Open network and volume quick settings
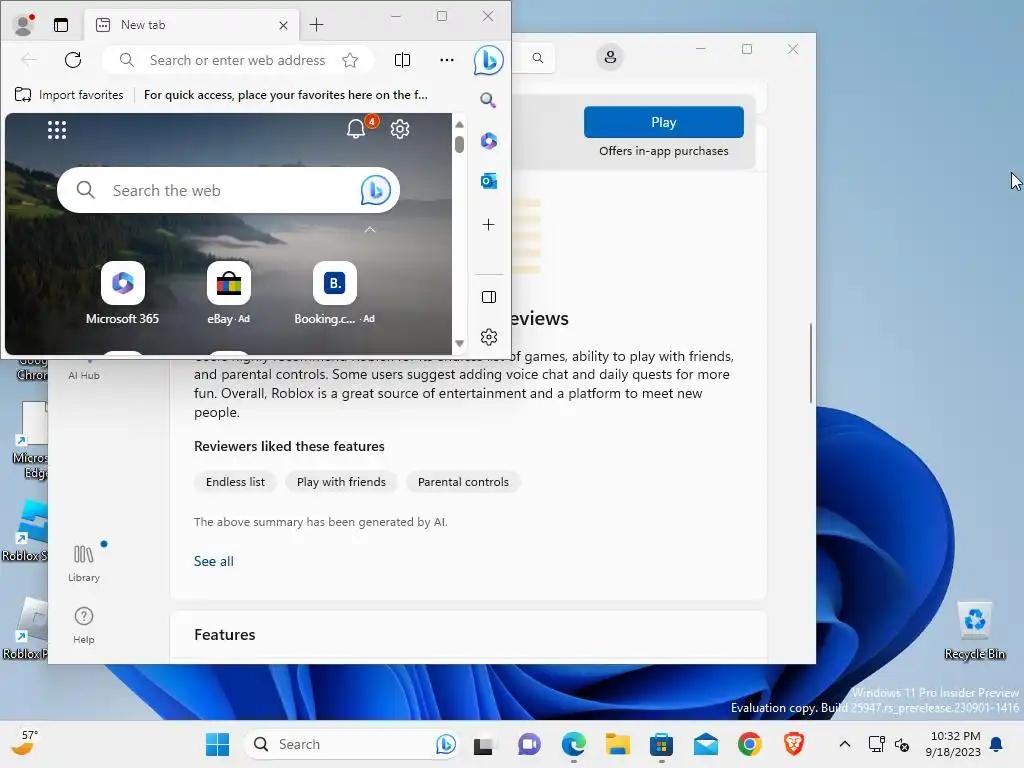This screenshot has height=768, width=1024. point(889,744)
